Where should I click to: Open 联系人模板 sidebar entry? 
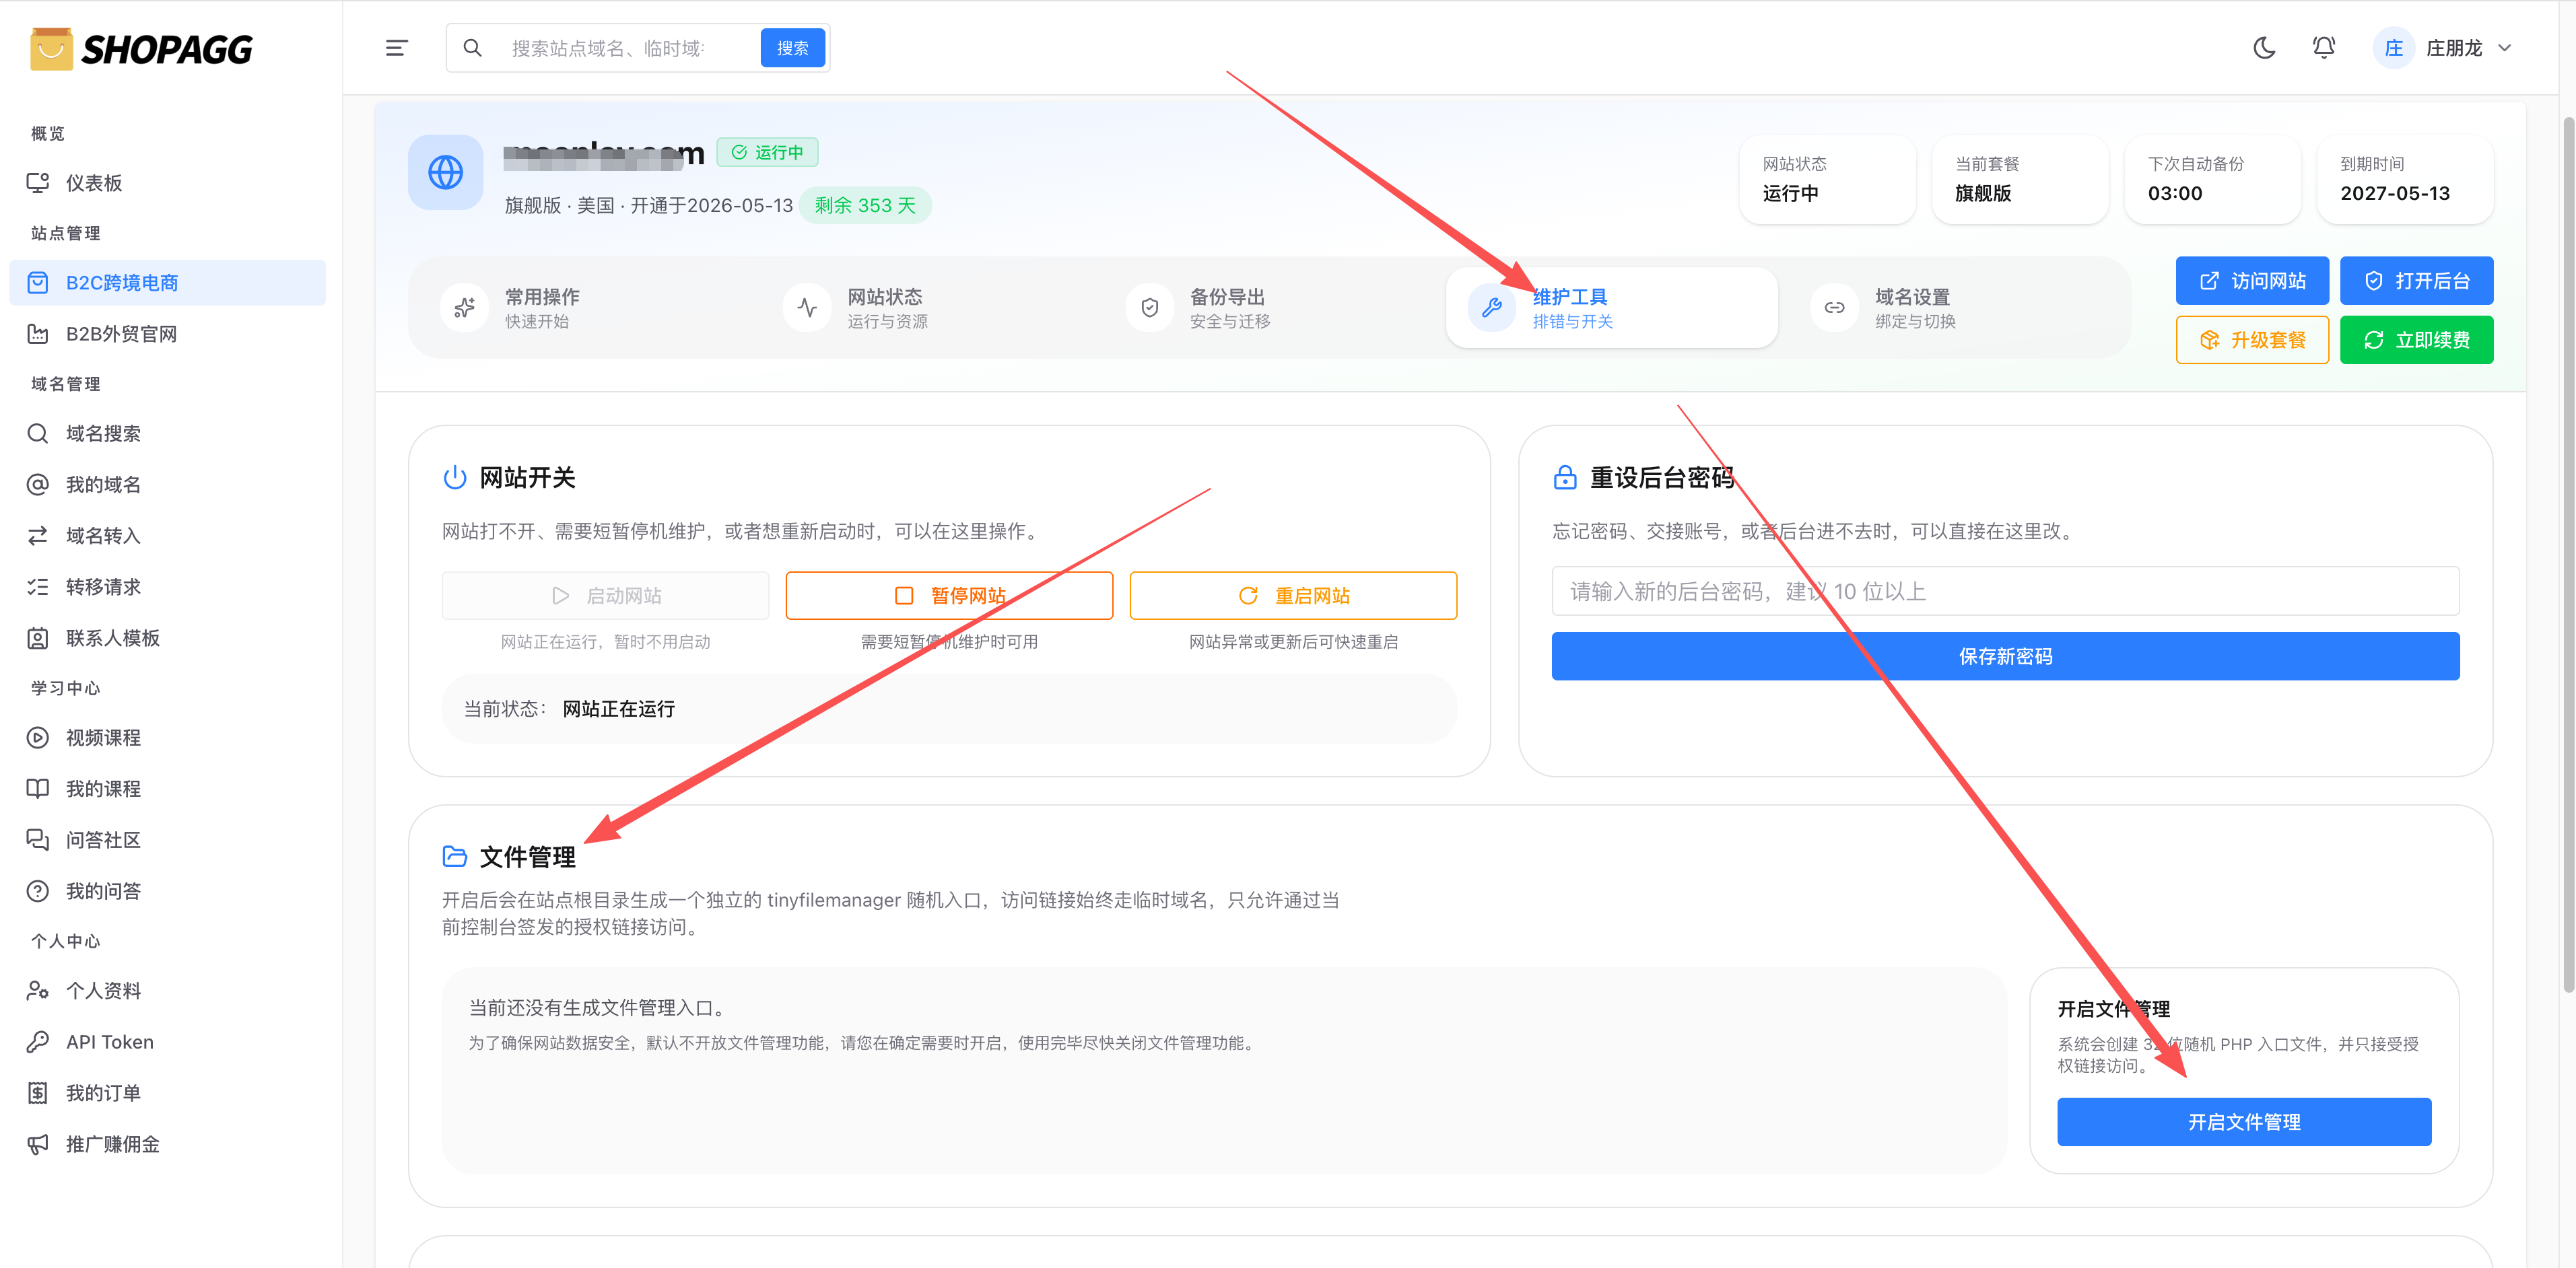click(167, 638)
